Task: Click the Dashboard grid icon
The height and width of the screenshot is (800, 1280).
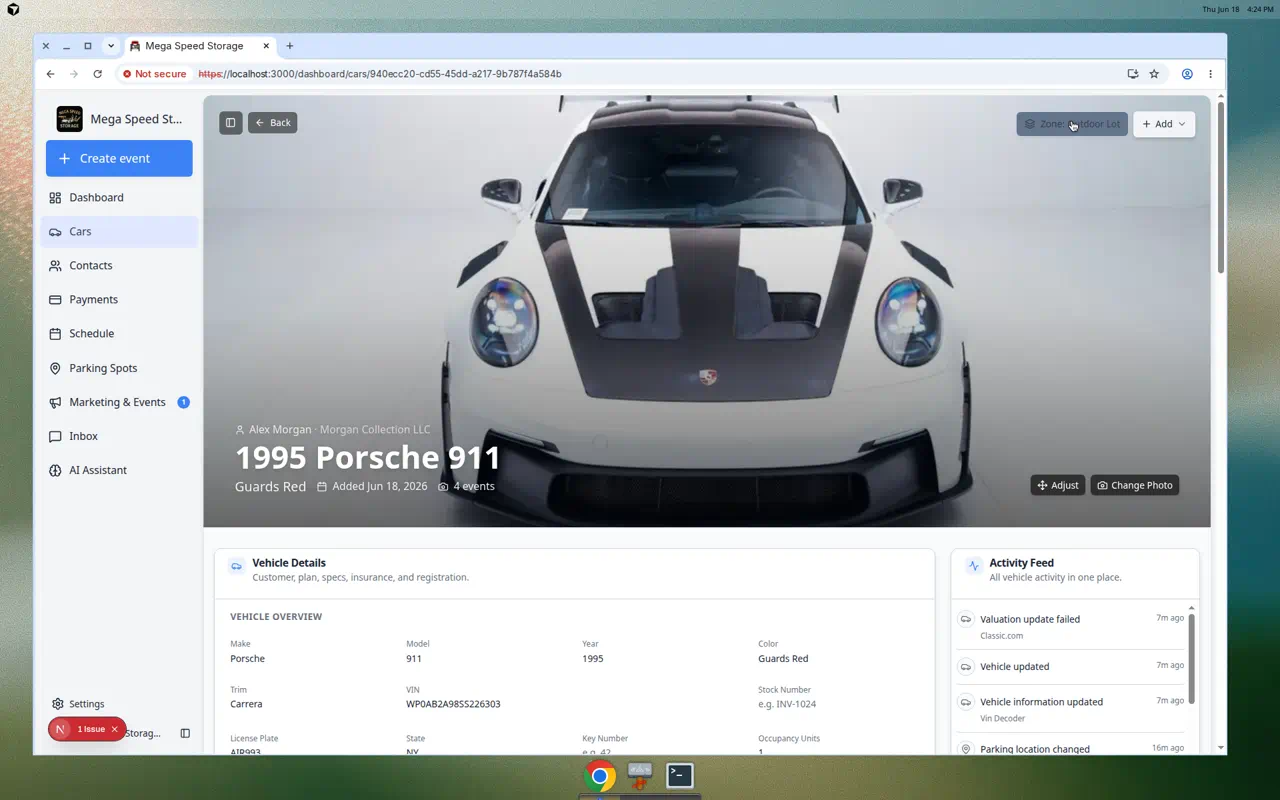Action: click(x=55, y=197)
